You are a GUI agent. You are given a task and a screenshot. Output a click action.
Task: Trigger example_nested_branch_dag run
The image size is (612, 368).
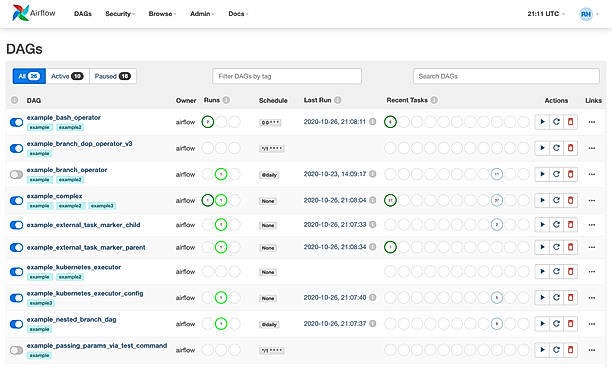tap(542, 324)
